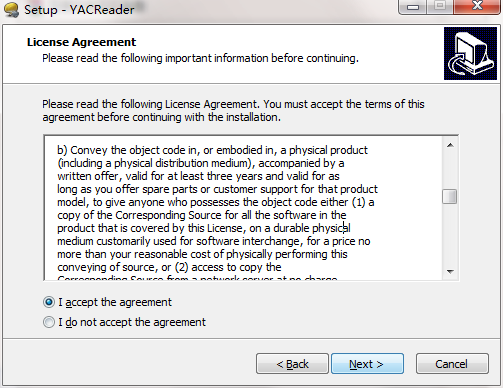Image resolution: width=503 pixels, height=388 pixels.
Task: Continue the installation with Next
Action: tap(367, 364)
